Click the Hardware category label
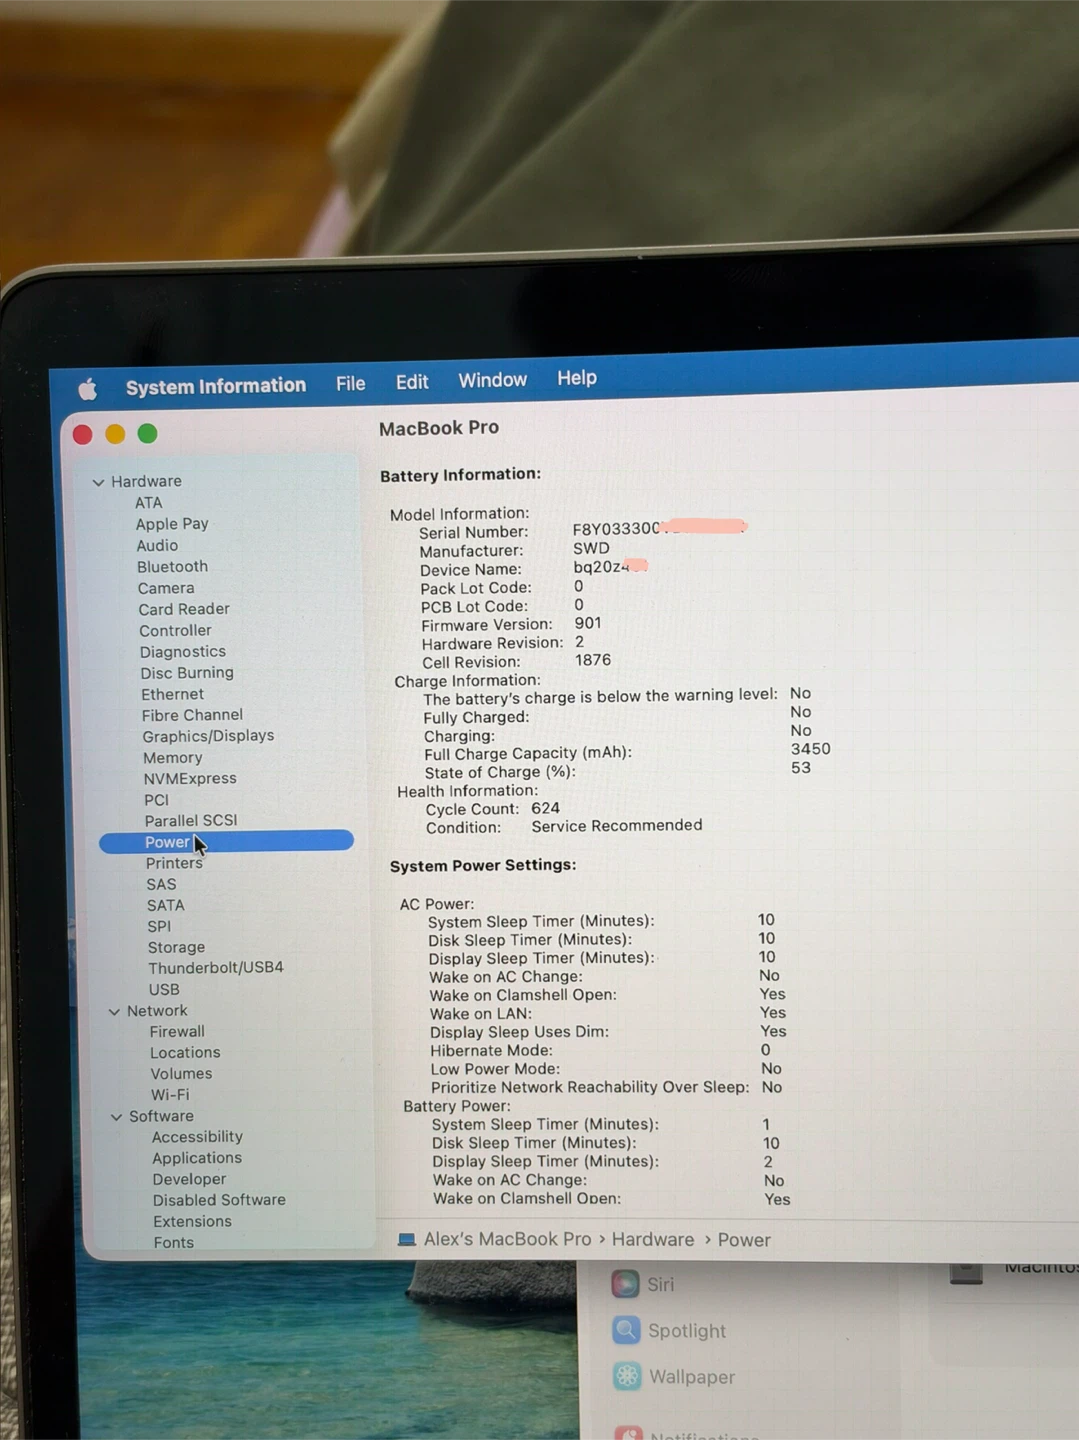This screenshot has height=1440, width=1079. (146, 481)
